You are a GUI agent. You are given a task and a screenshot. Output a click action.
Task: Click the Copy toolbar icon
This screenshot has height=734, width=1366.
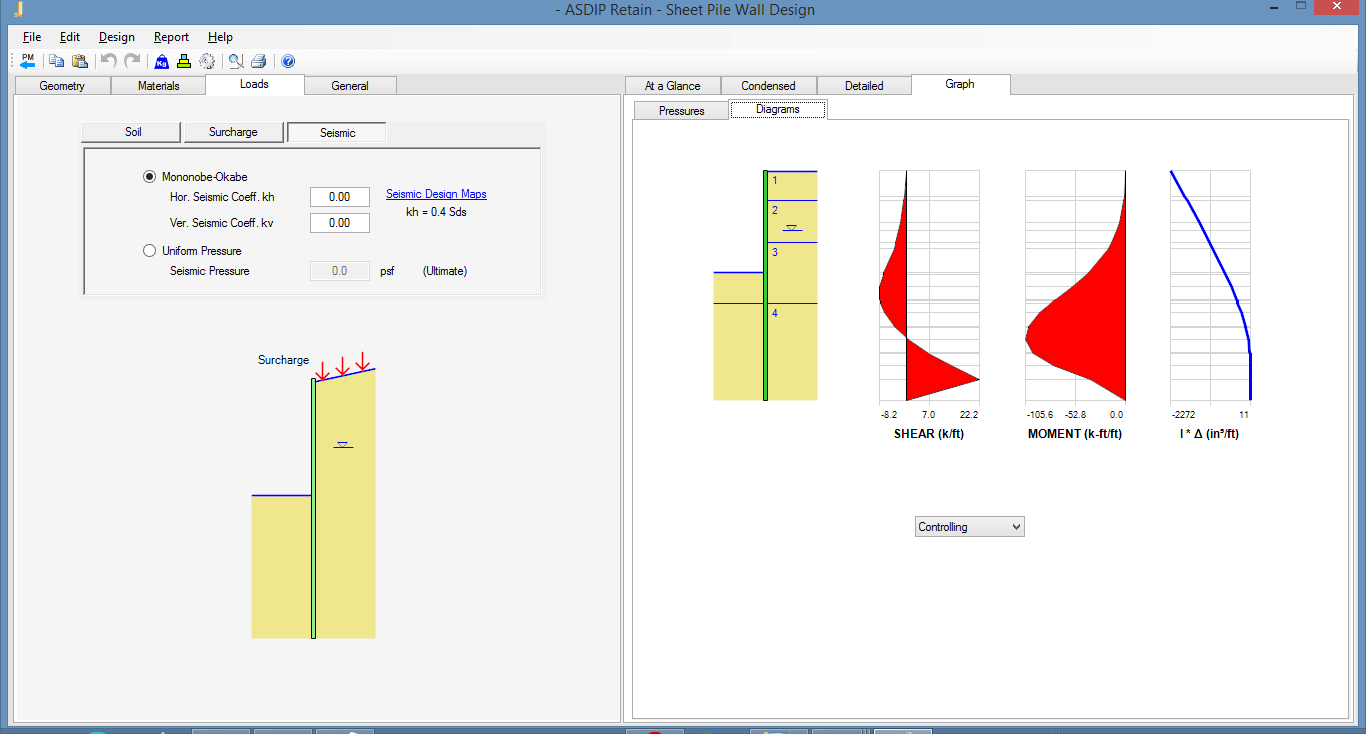(57, 61)
